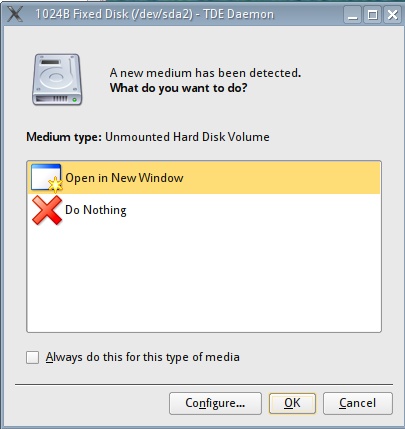Maximize the TDE Daemon dialog window
Viewport: 405px width, 429px height.
click(372, 15)
